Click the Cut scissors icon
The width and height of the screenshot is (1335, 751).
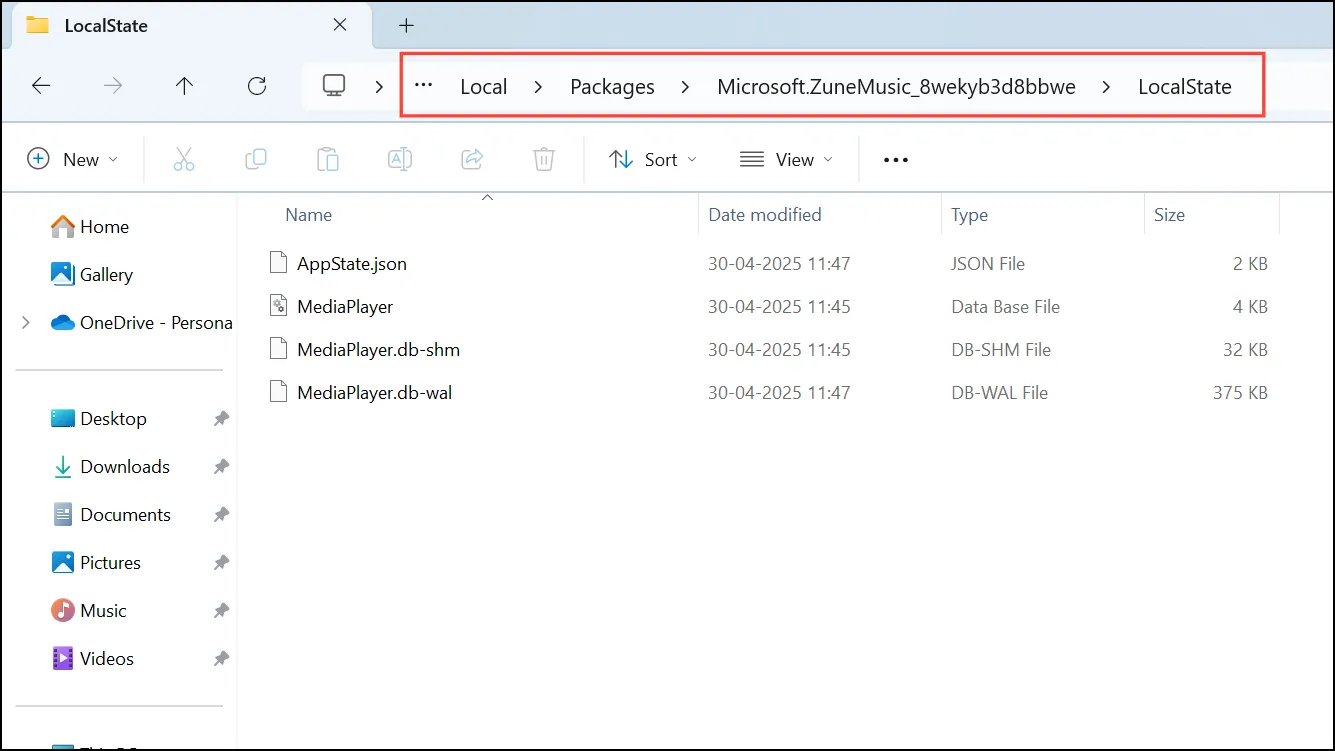coord(184,159)
